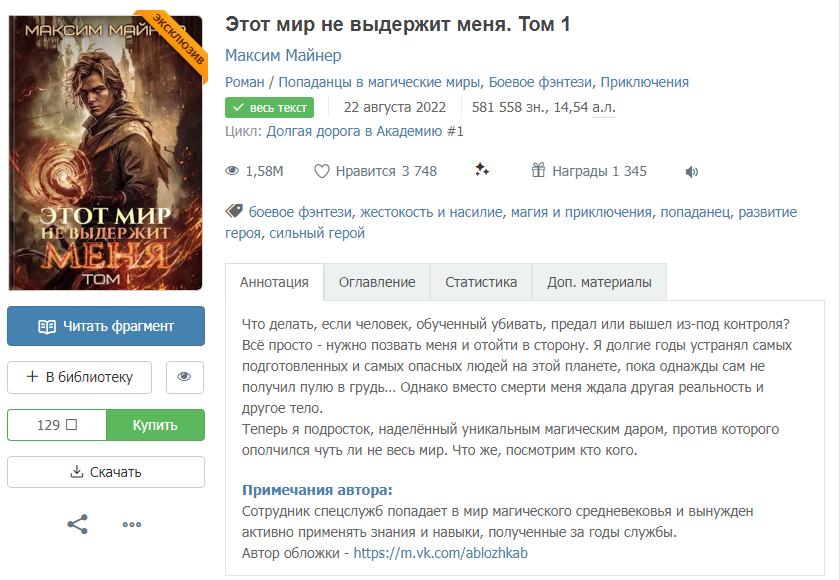
Task: Open the Статистика tab
Action: click(481, 282)
